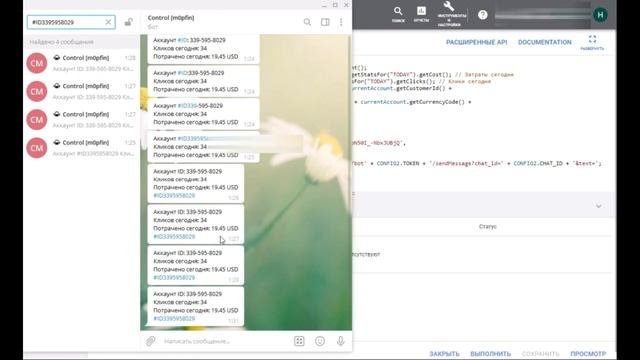Click the lock icon beside the search field
This screenshot has height=360, width=640.
click(129, 22)
